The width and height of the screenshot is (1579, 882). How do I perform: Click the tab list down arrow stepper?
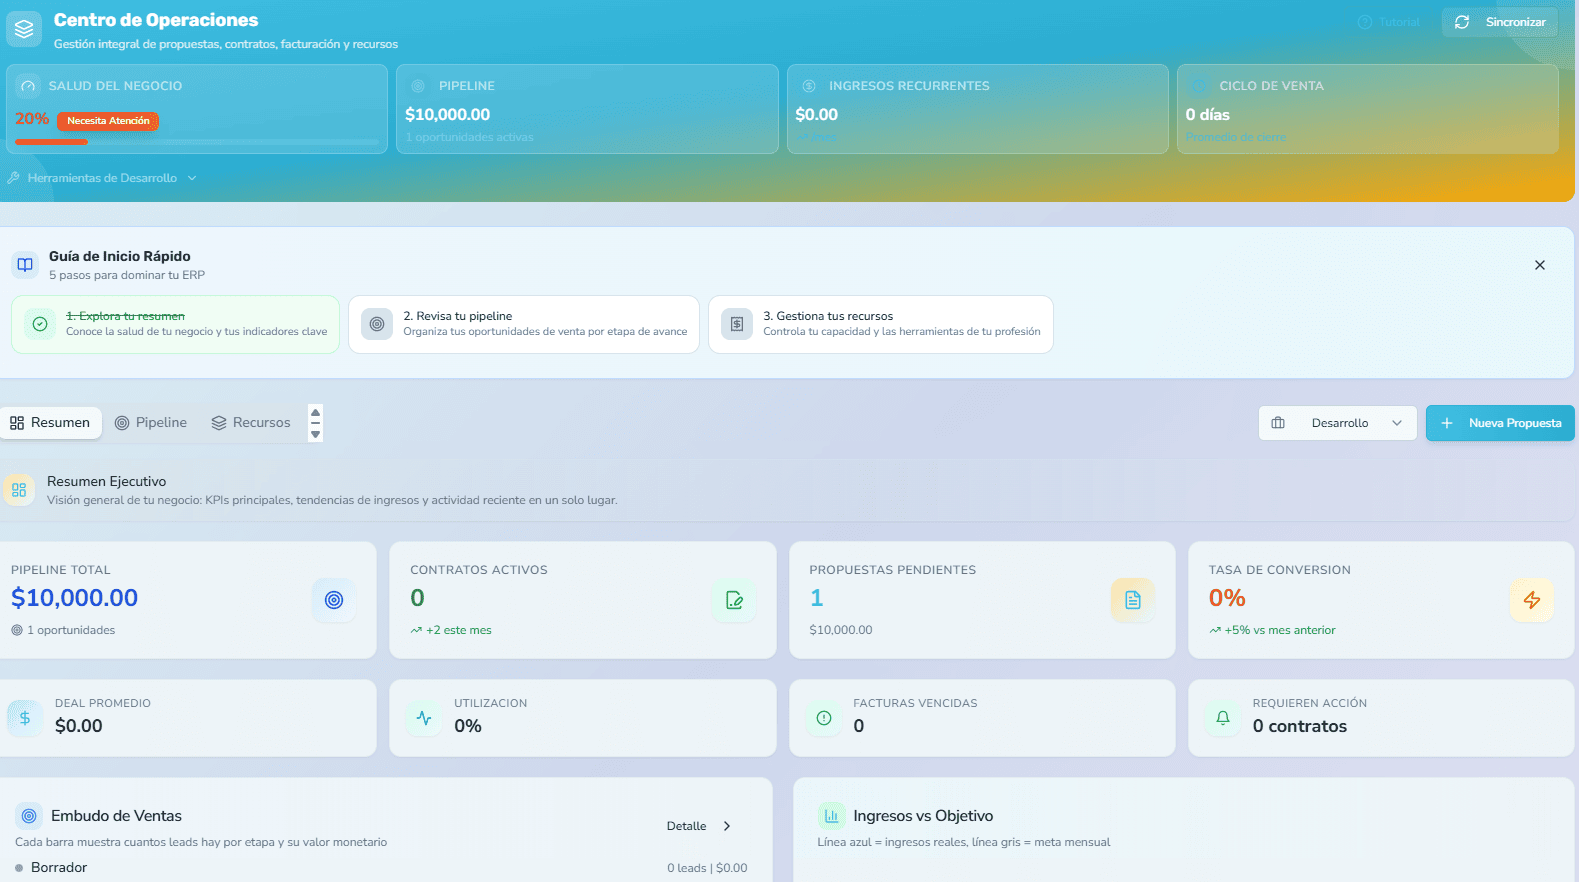(316, 435)
